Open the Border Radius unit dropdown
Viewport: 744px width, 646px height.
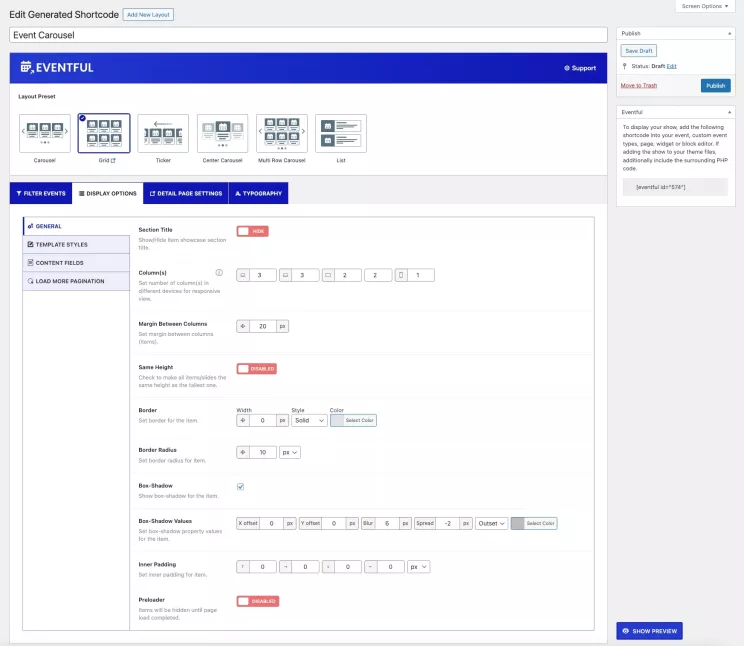pyautogui.click(x=290, y=452)
